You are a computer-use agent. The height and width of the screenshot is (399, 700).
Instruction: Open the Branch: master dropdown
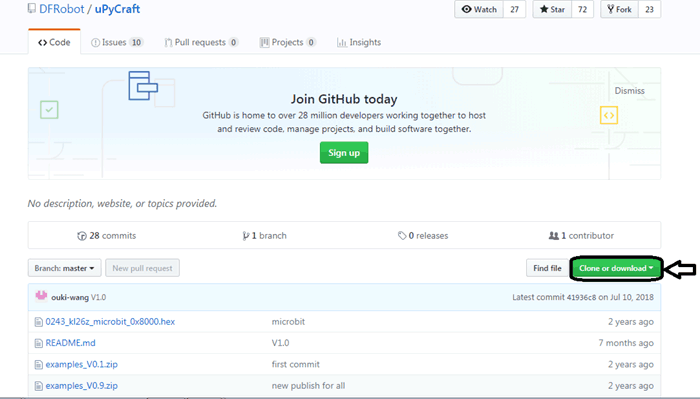point(64,268)
